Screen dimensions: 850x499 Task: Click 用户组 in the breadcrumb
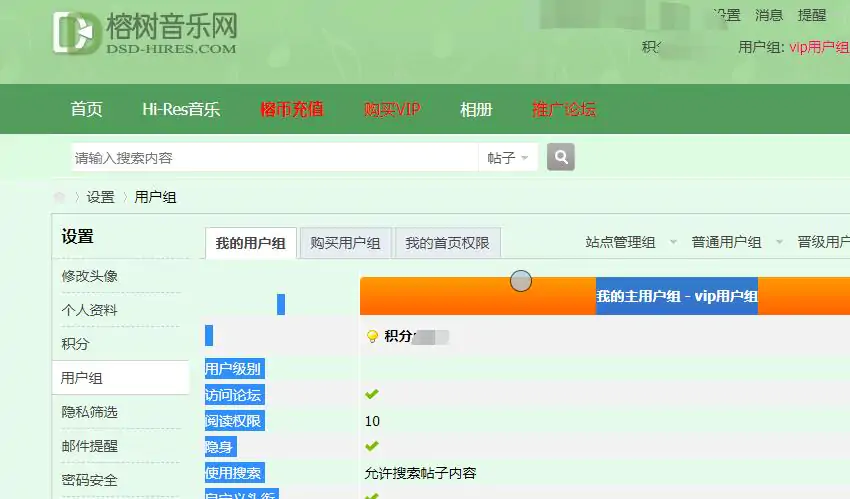[156, 197]
